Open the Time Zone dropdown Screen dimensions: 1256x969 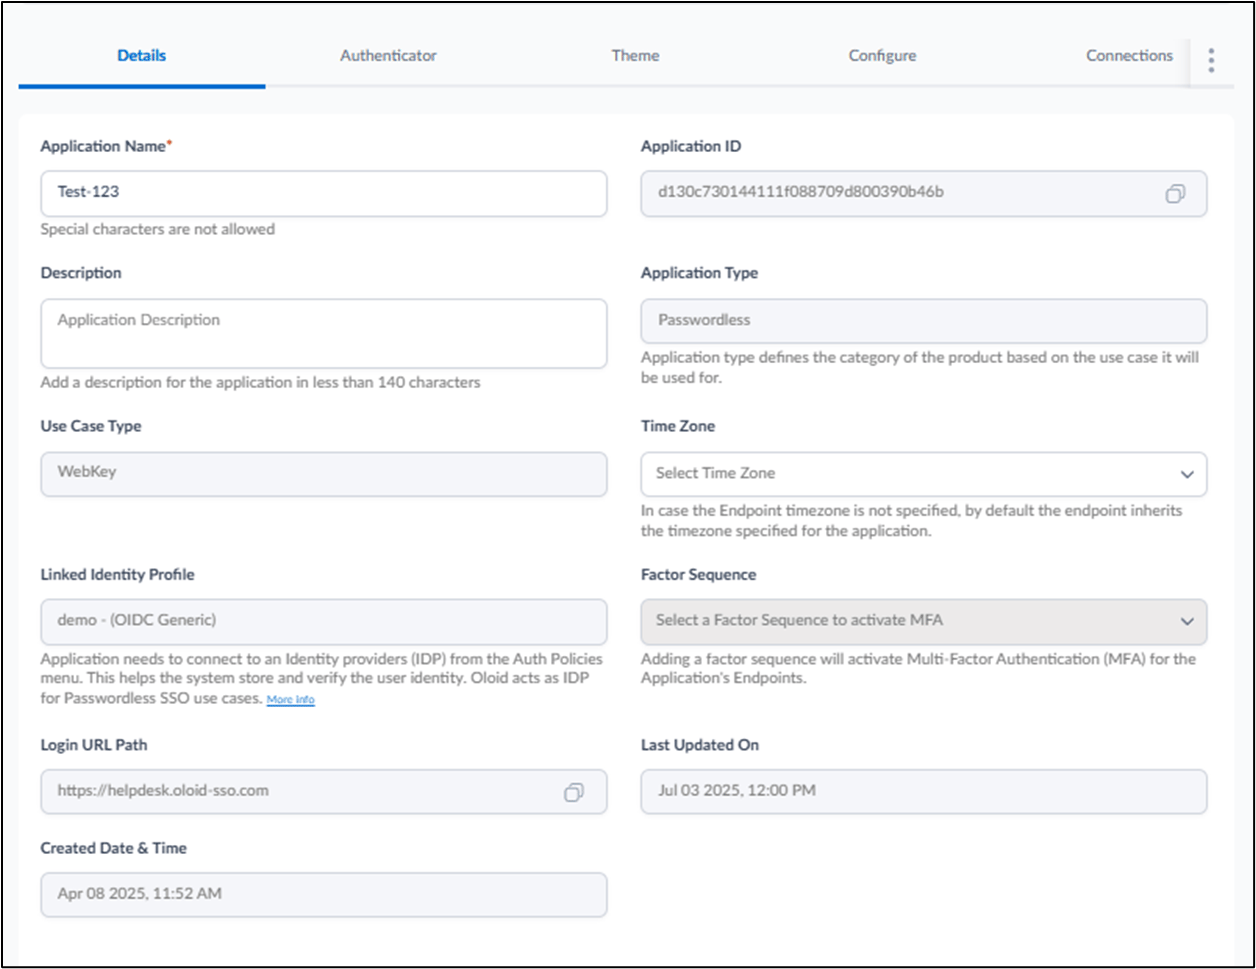tap(923, 474)
